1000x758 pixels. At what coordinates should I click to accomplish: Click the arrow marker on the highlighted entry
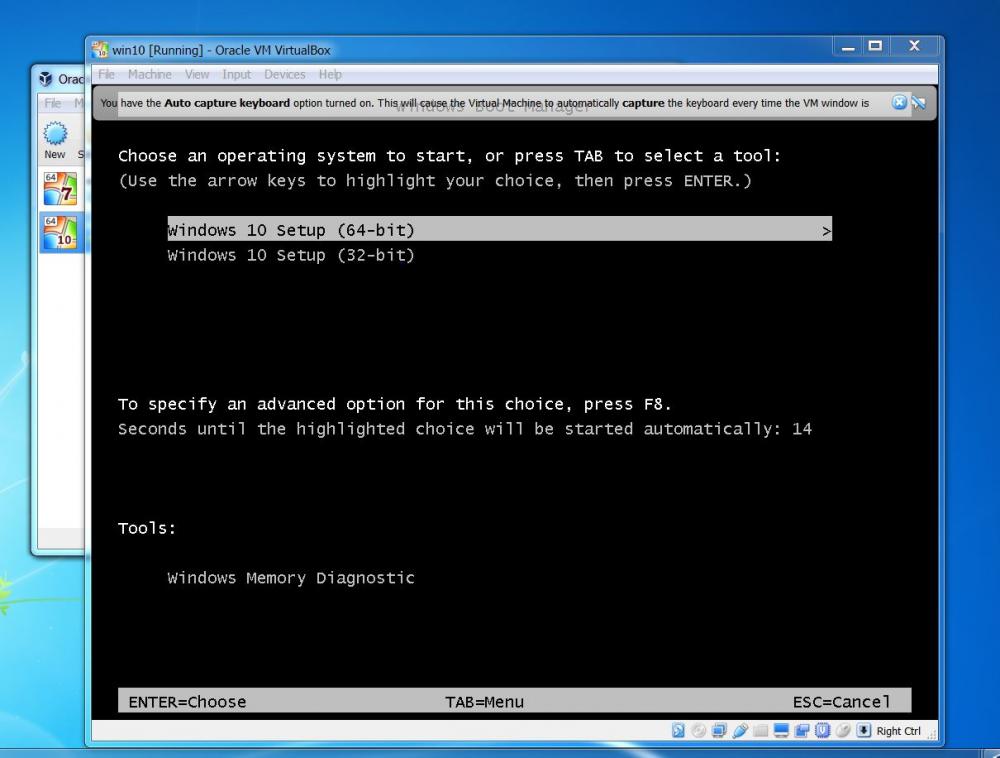pos(827,231)
